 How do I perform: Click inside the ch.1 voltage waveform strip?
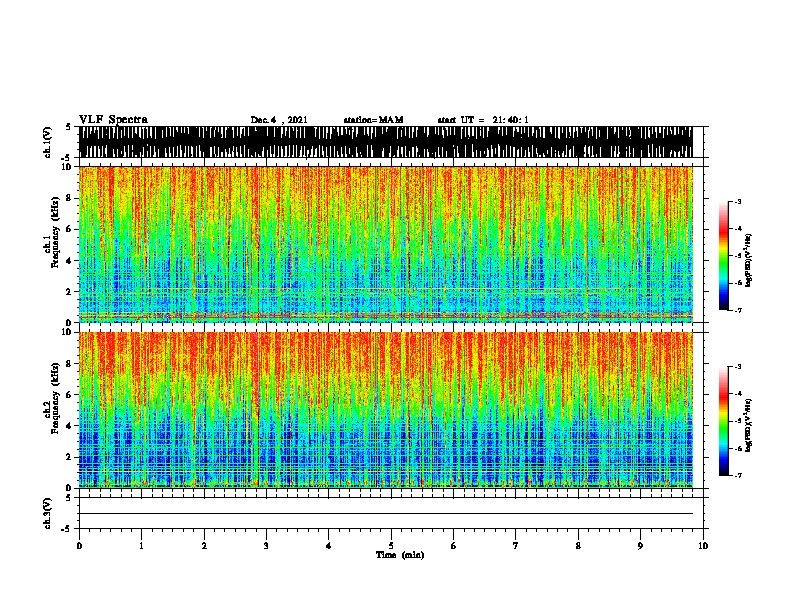(386, 142)
